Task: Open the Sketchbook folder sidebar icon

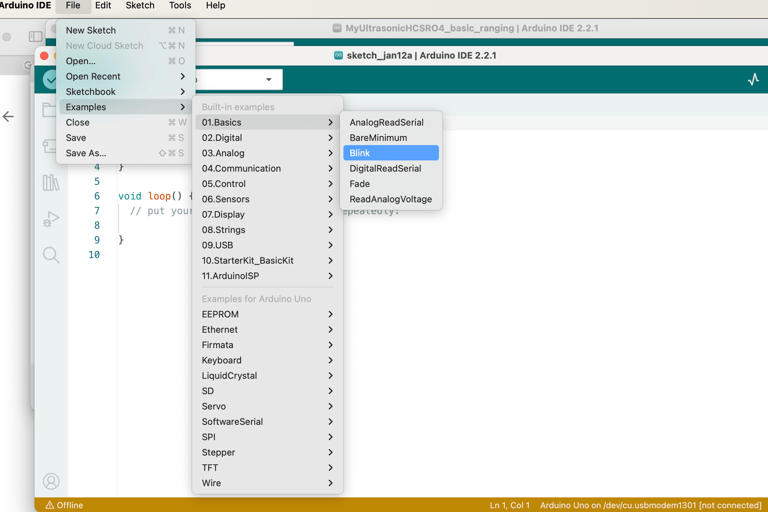Action: pos(49,110)
